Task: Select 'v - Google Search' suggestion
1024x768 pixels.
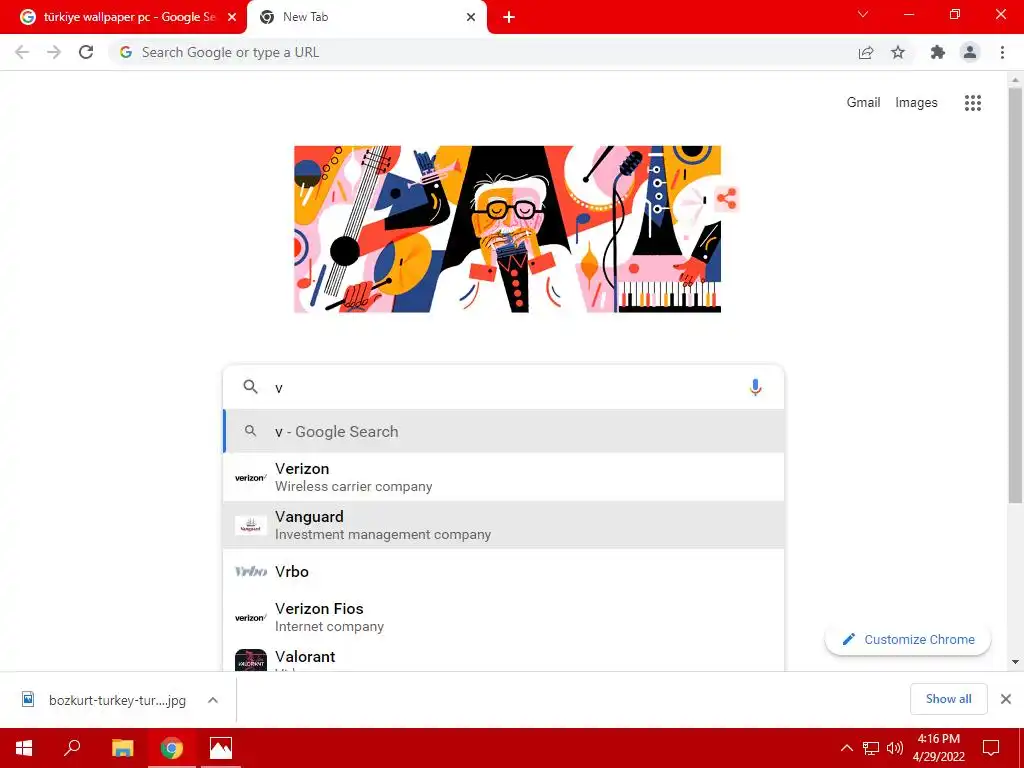Action: (504, 431)
